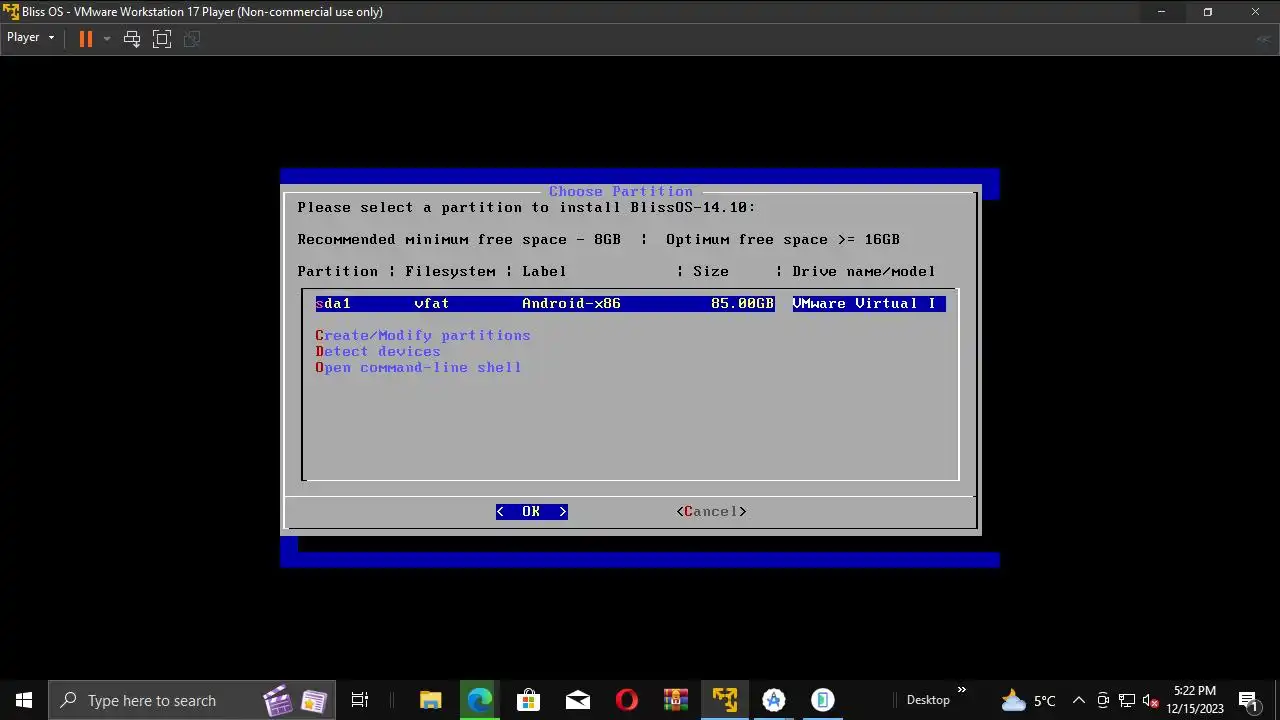The height and width of the screenshot is (720, 1280).
Task: Open Microsoft Edge from the taskbar
Action: tap(479, 700)
